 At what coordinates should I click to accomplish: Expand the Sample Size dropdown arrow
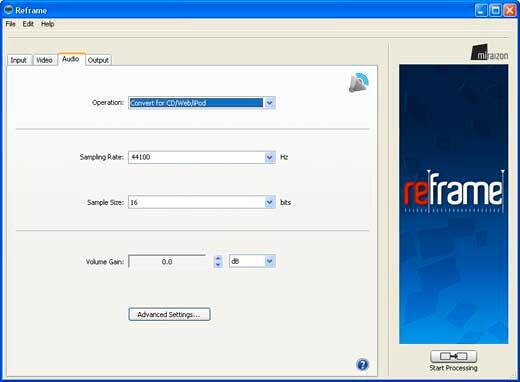click(269, 202)
